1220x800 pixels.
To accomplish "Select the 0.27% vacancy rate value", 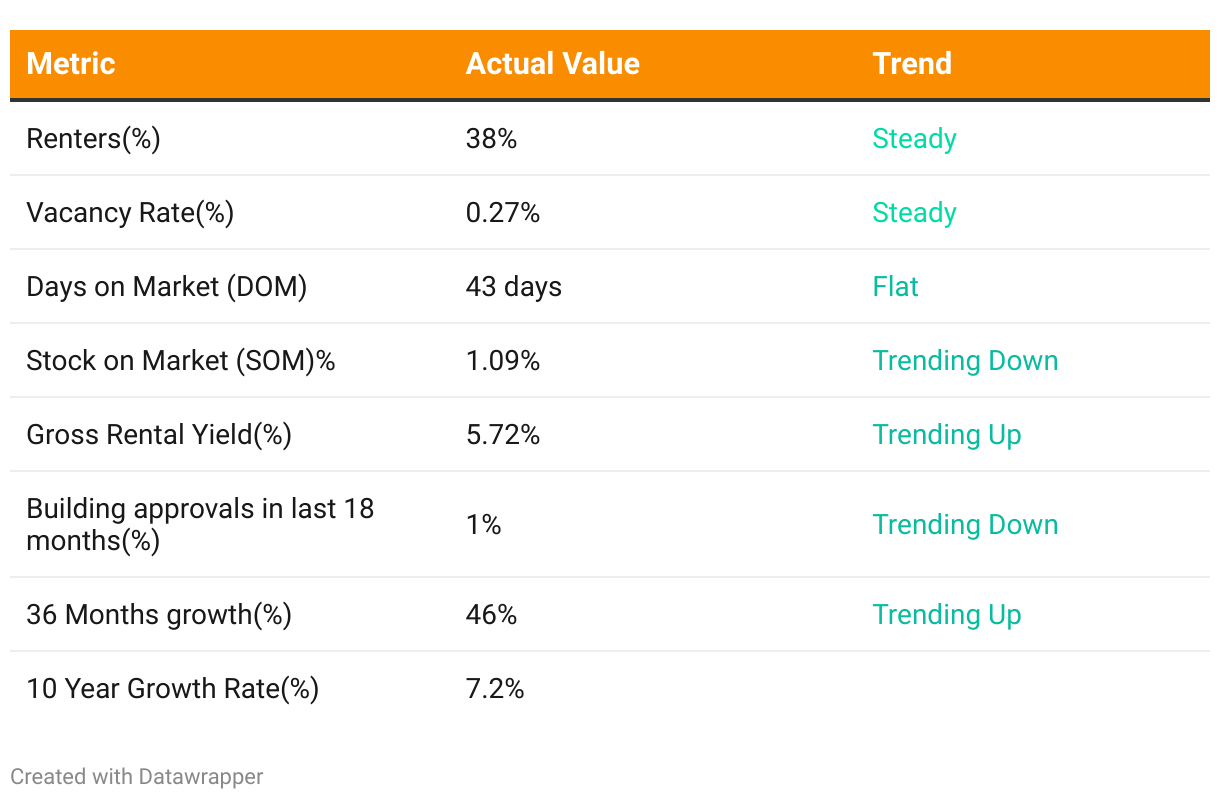I will coord(503,213).
